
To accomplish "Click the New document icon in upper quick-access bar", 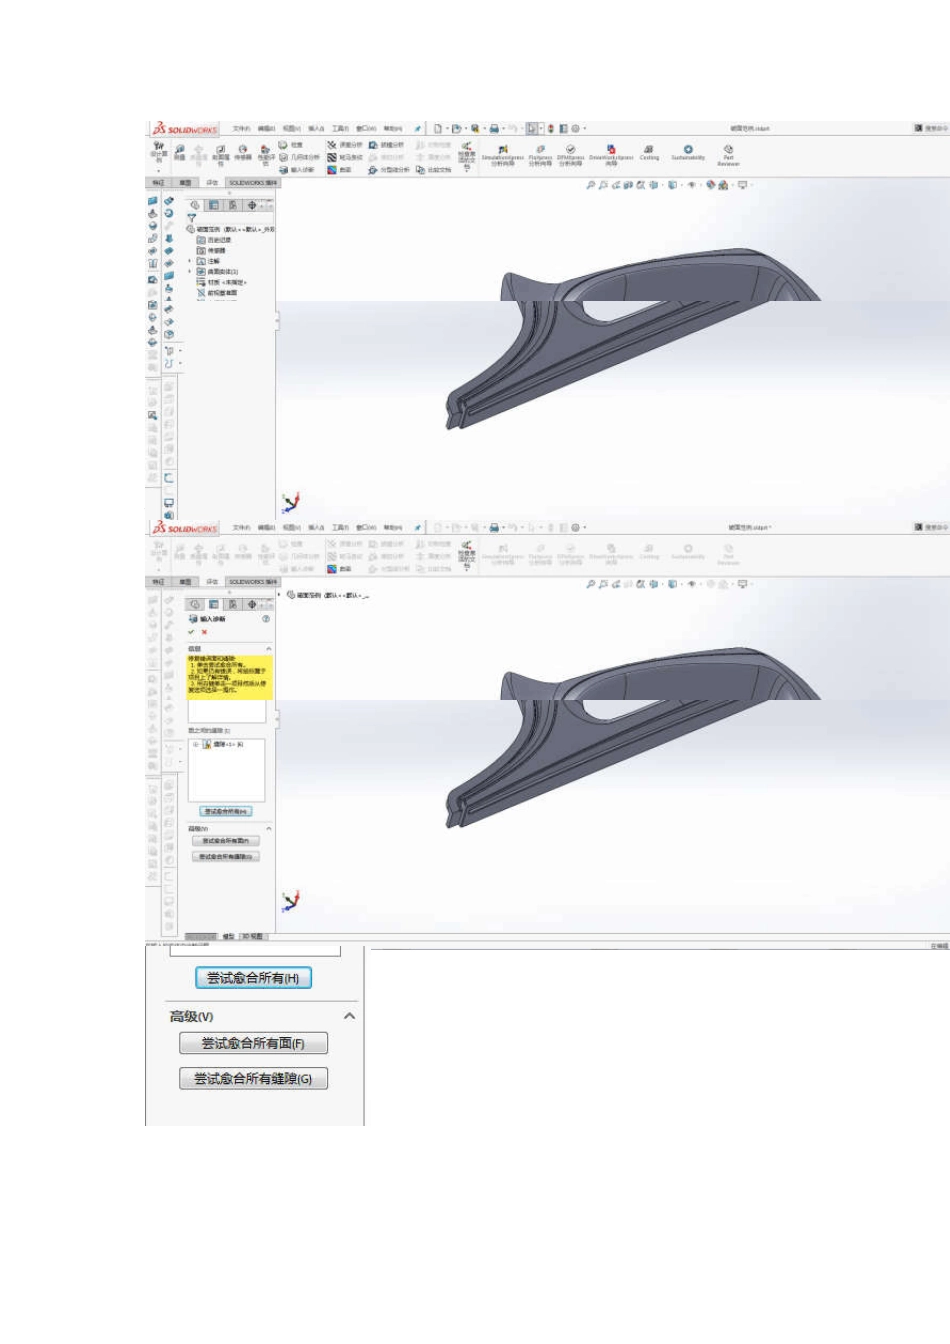I will click(438, 128).
